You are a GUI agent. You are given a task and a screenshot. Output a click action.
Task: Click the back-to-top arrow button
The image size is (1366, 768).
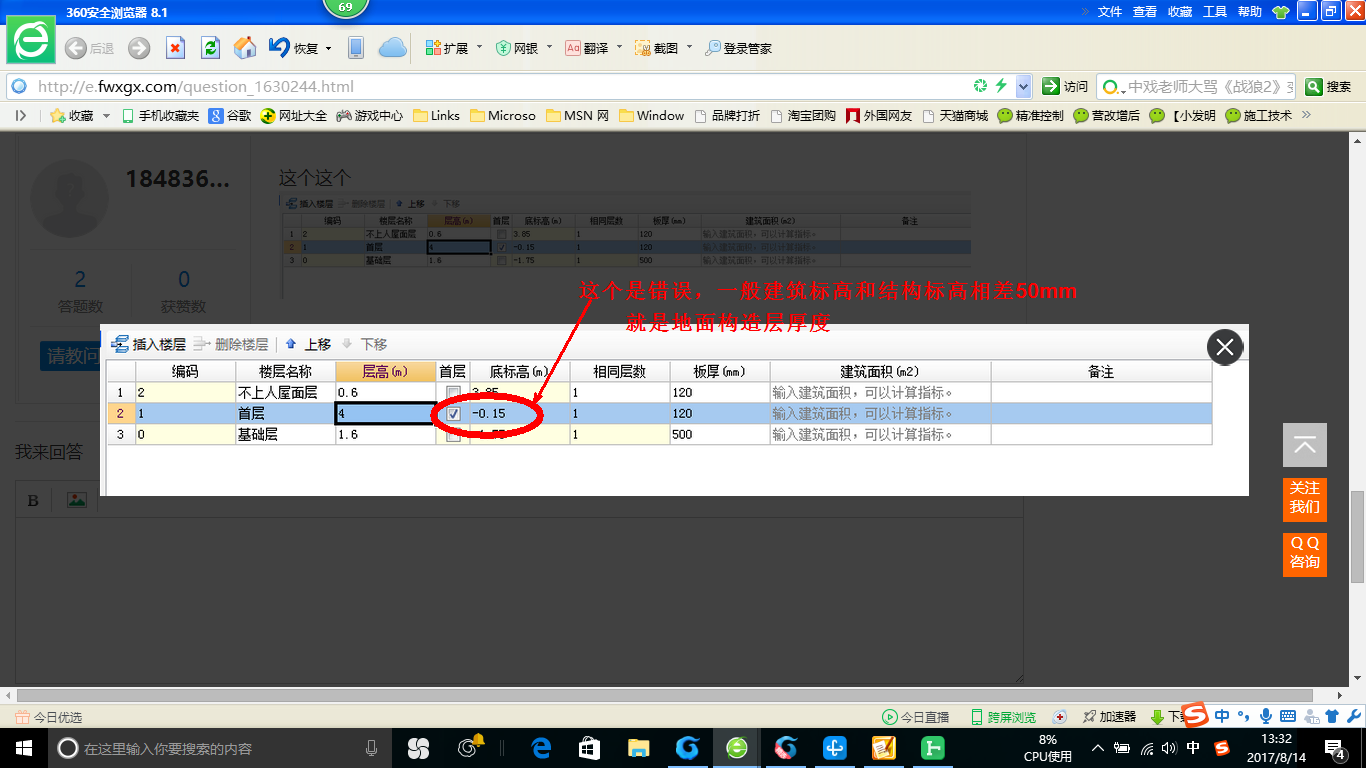click(x=1305, y=445)
